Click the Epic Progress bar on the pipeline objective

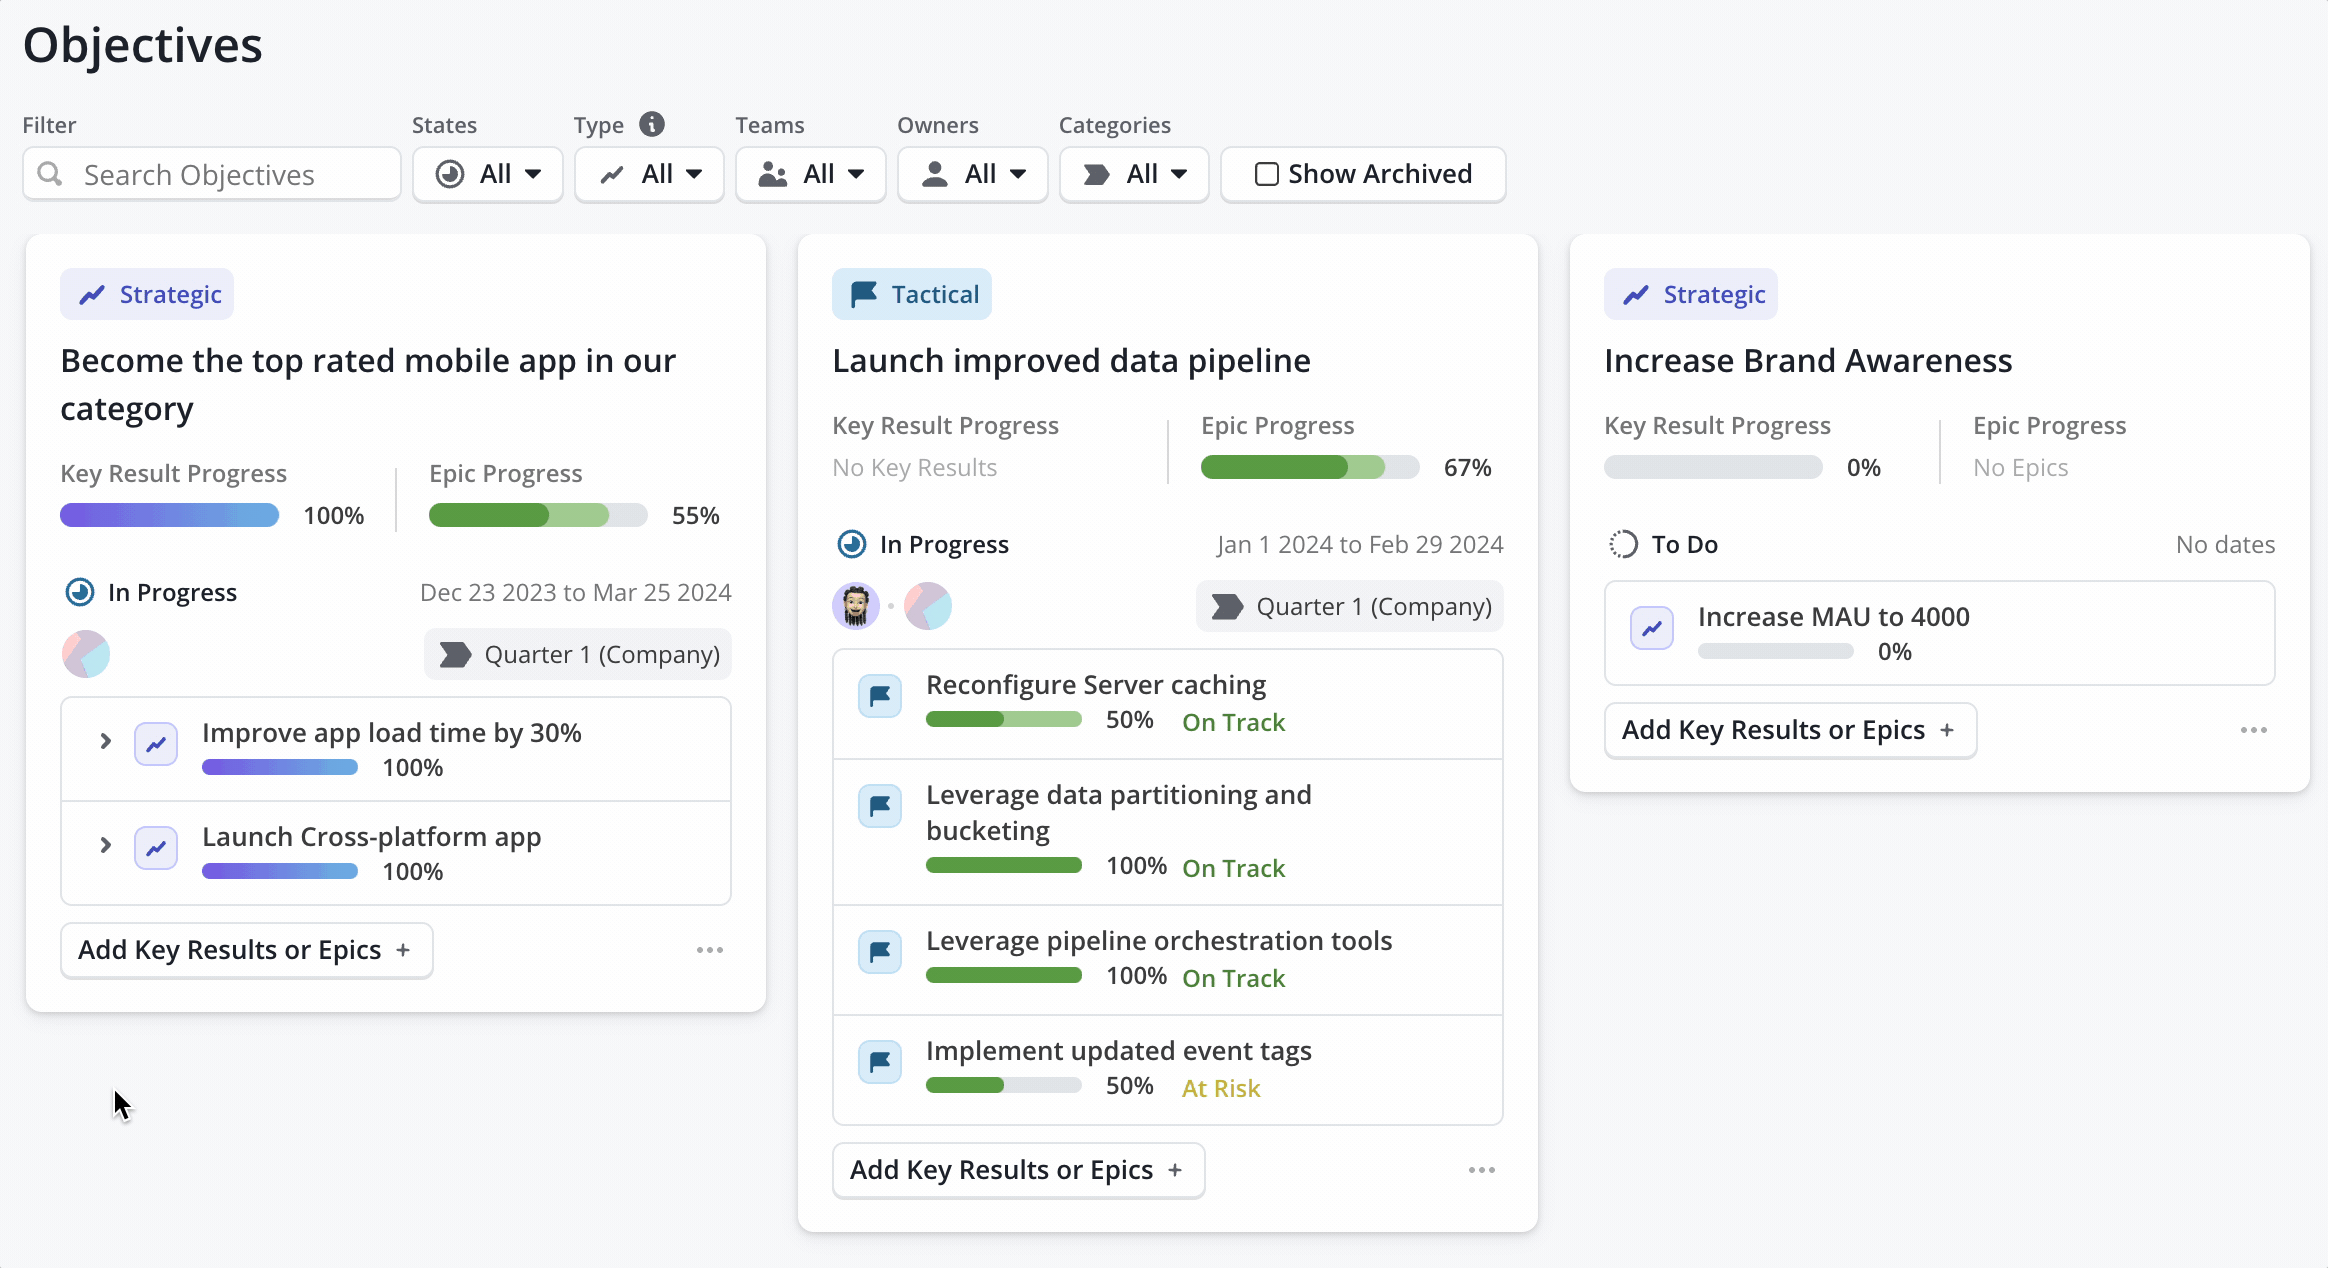pos(1309,467)
